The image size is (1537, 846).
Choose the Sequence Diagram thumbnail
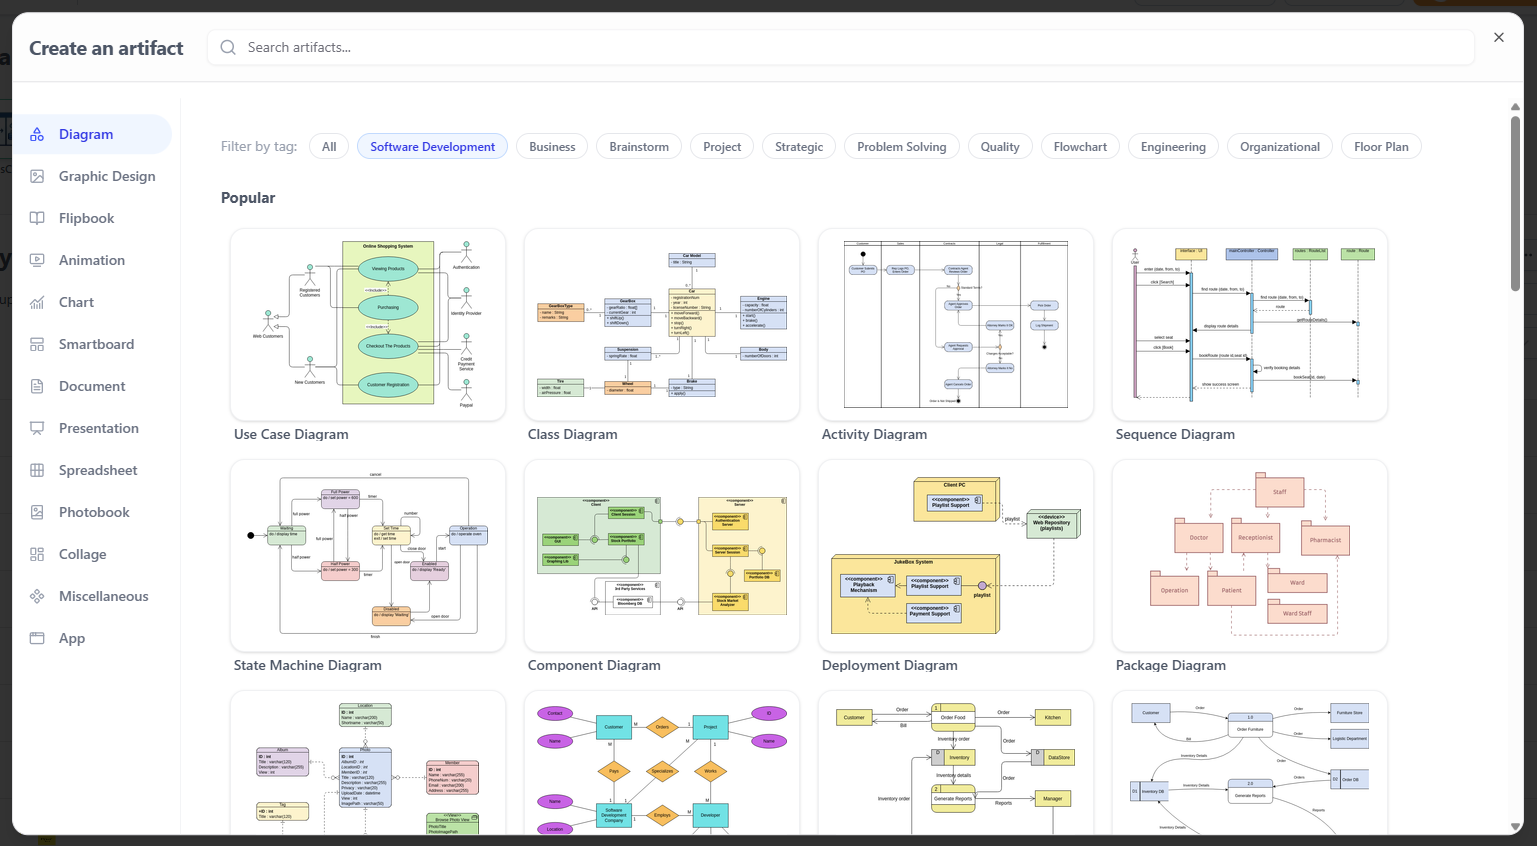point(1250,324)
